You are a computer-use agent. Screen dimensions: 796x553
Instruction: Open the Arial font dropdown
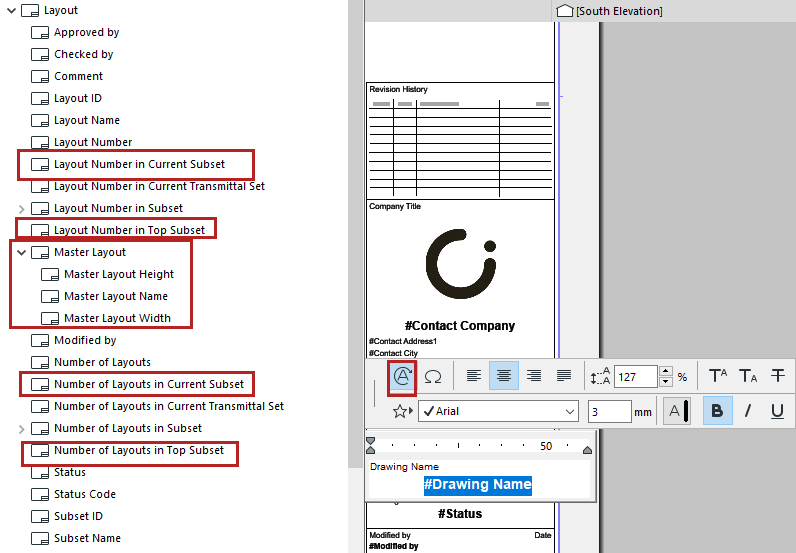click(x=499, y=411)
